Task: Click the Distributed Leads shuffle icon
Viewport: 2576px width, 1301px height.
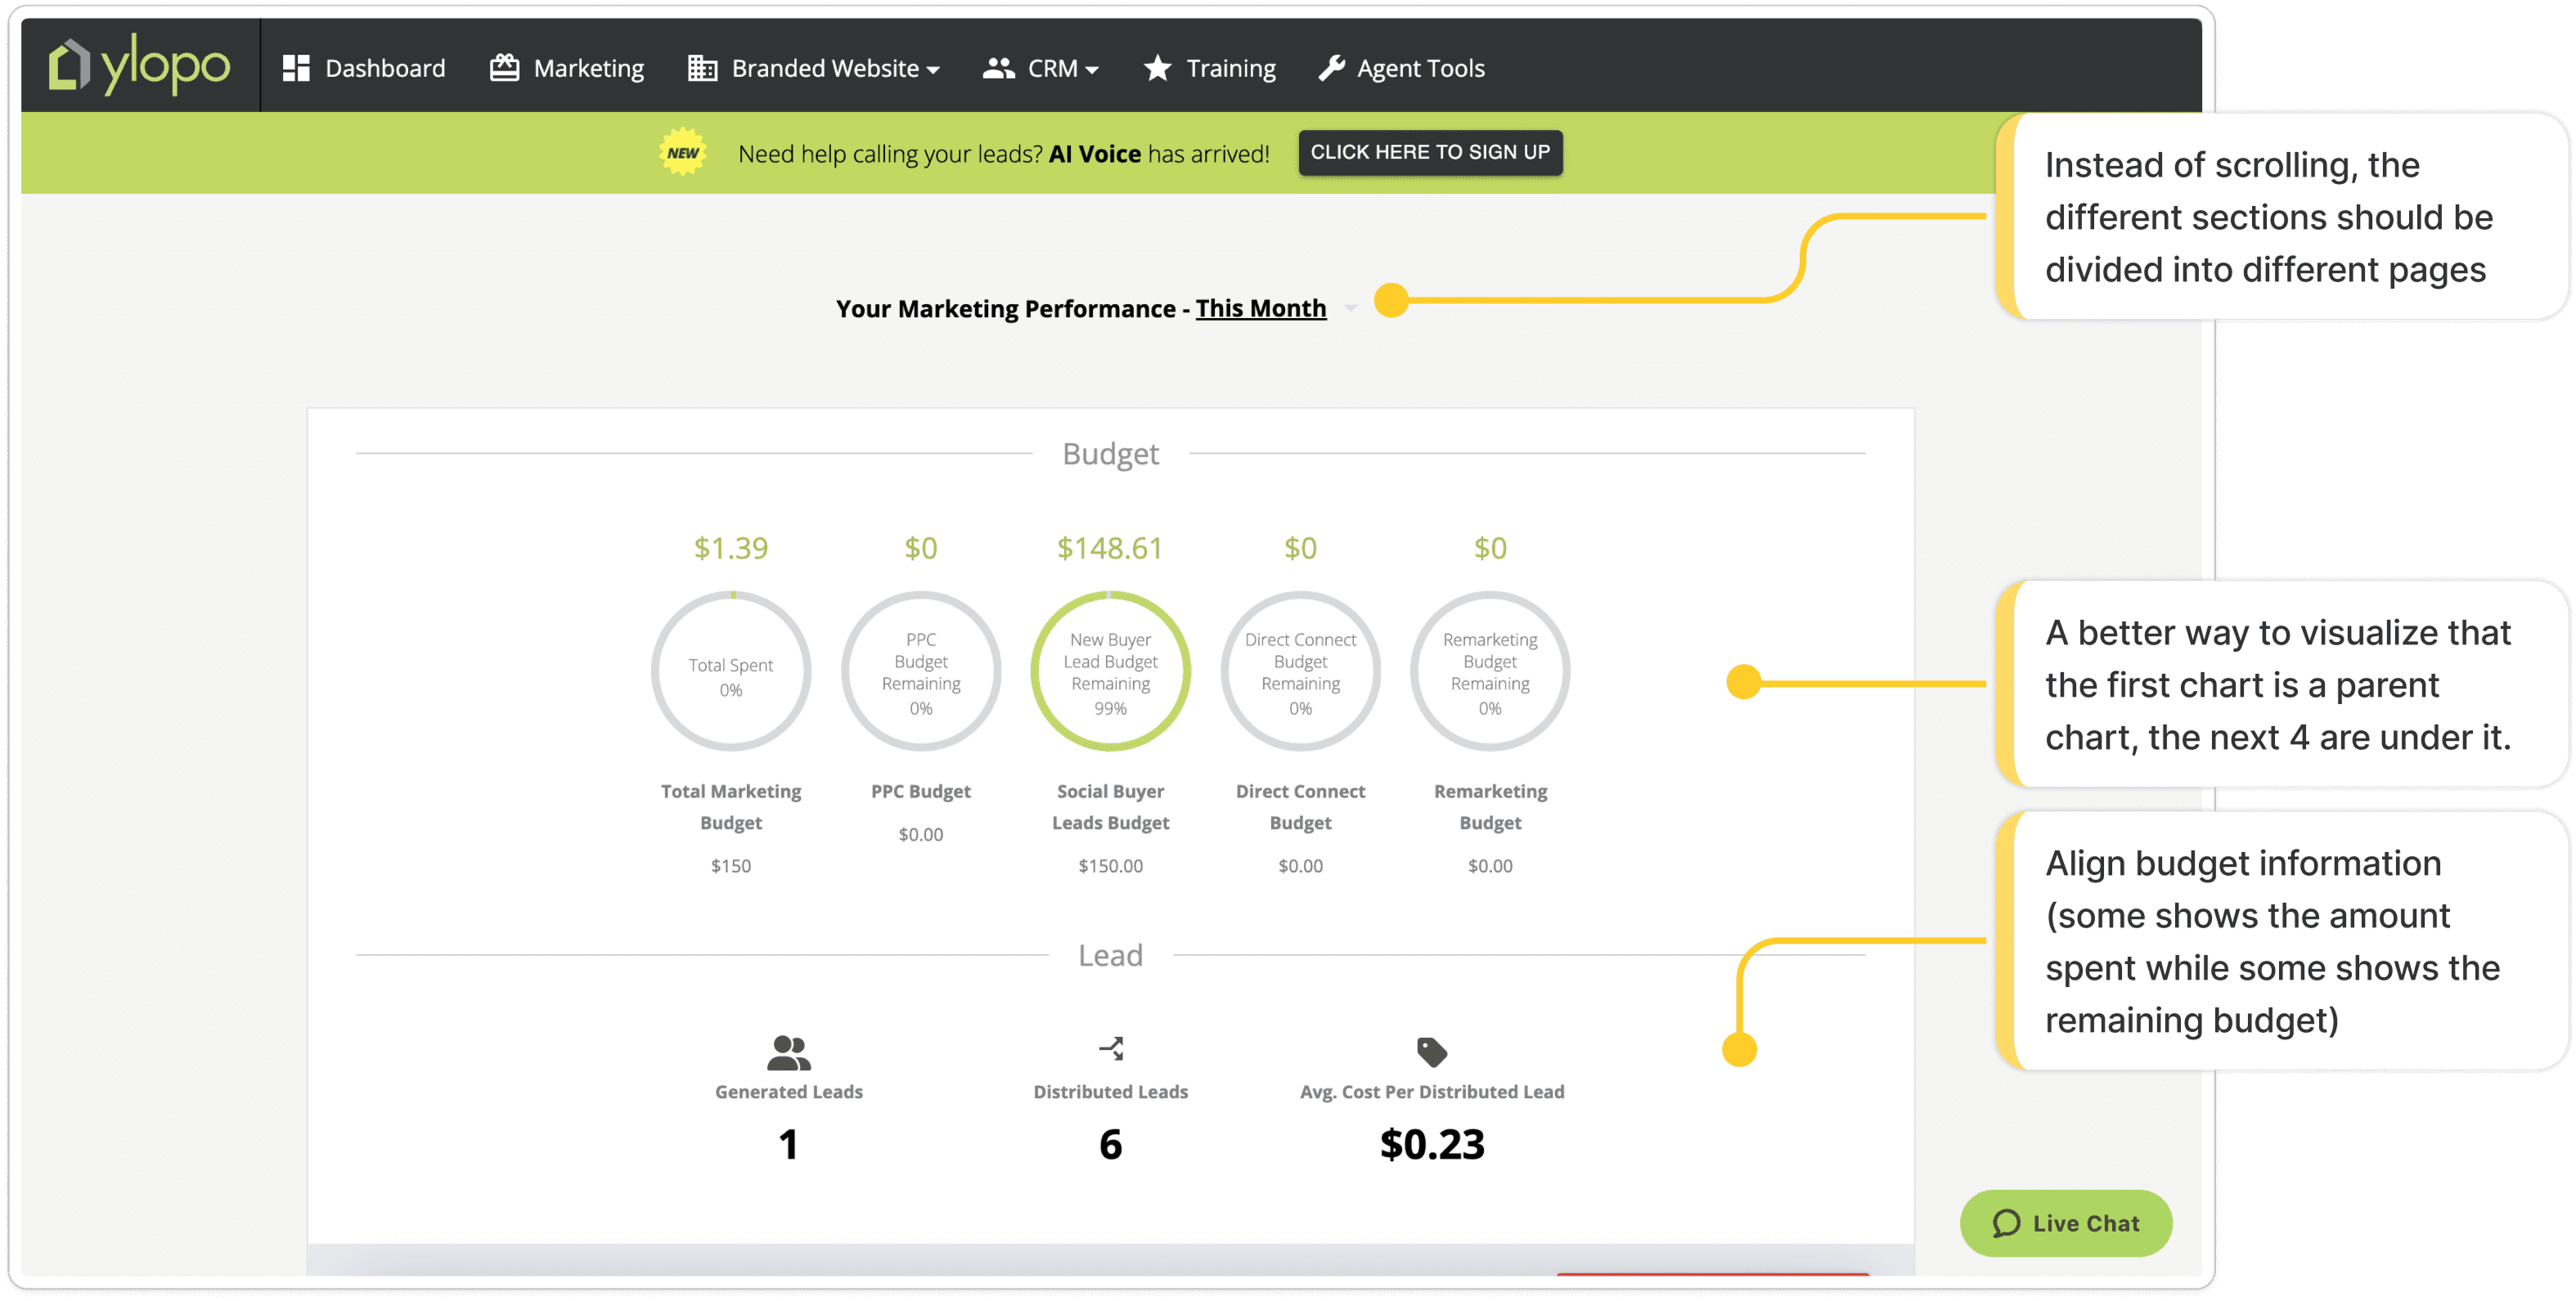Action: [x=1111, y=1049]
